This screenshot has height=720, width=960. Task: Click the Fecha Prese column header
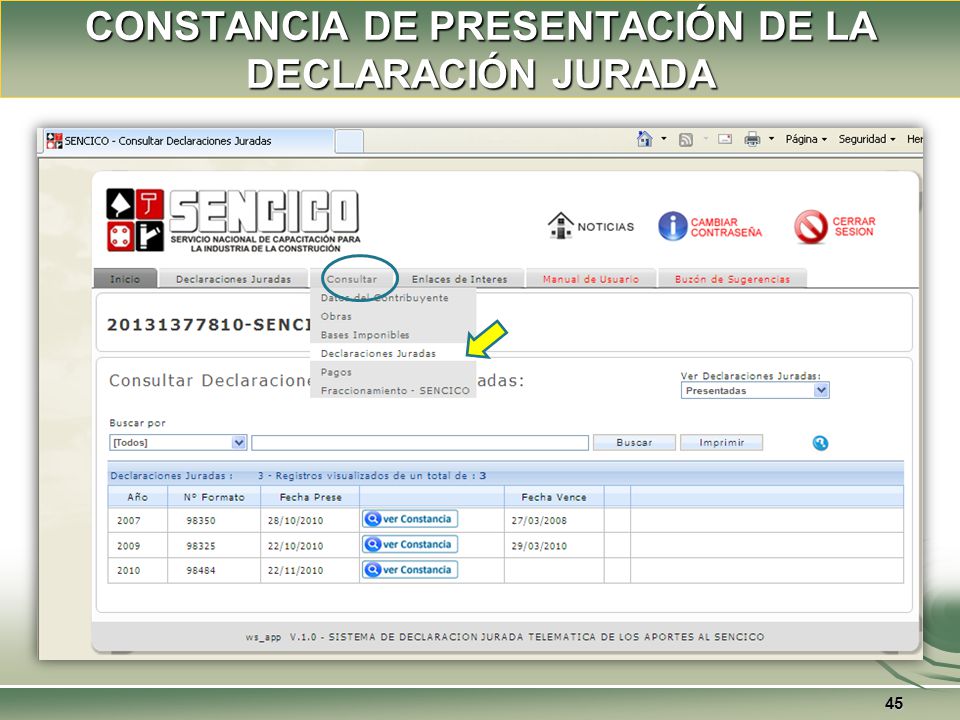click(310, 497)
